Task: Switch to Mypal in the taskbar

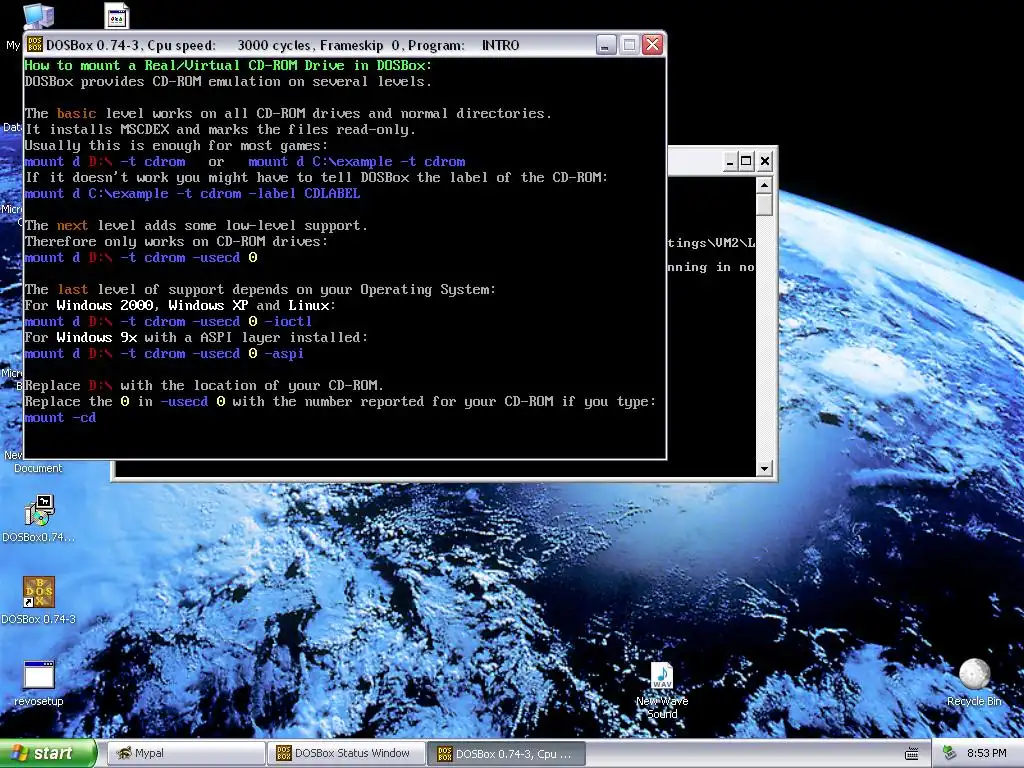Action: 185,753
